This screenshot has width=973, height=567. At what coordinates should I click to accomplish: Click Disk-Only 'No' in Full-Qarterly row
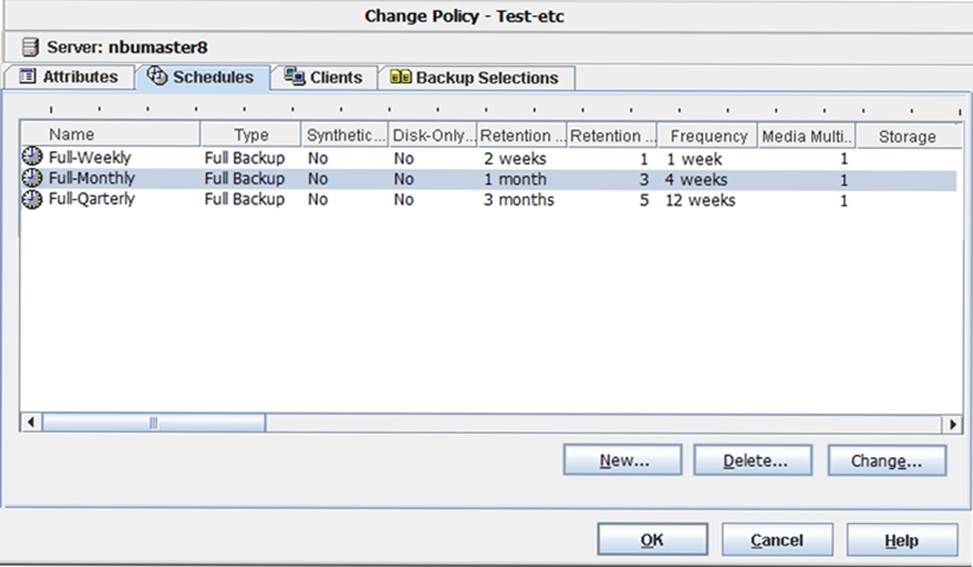(x=403, y=200)
